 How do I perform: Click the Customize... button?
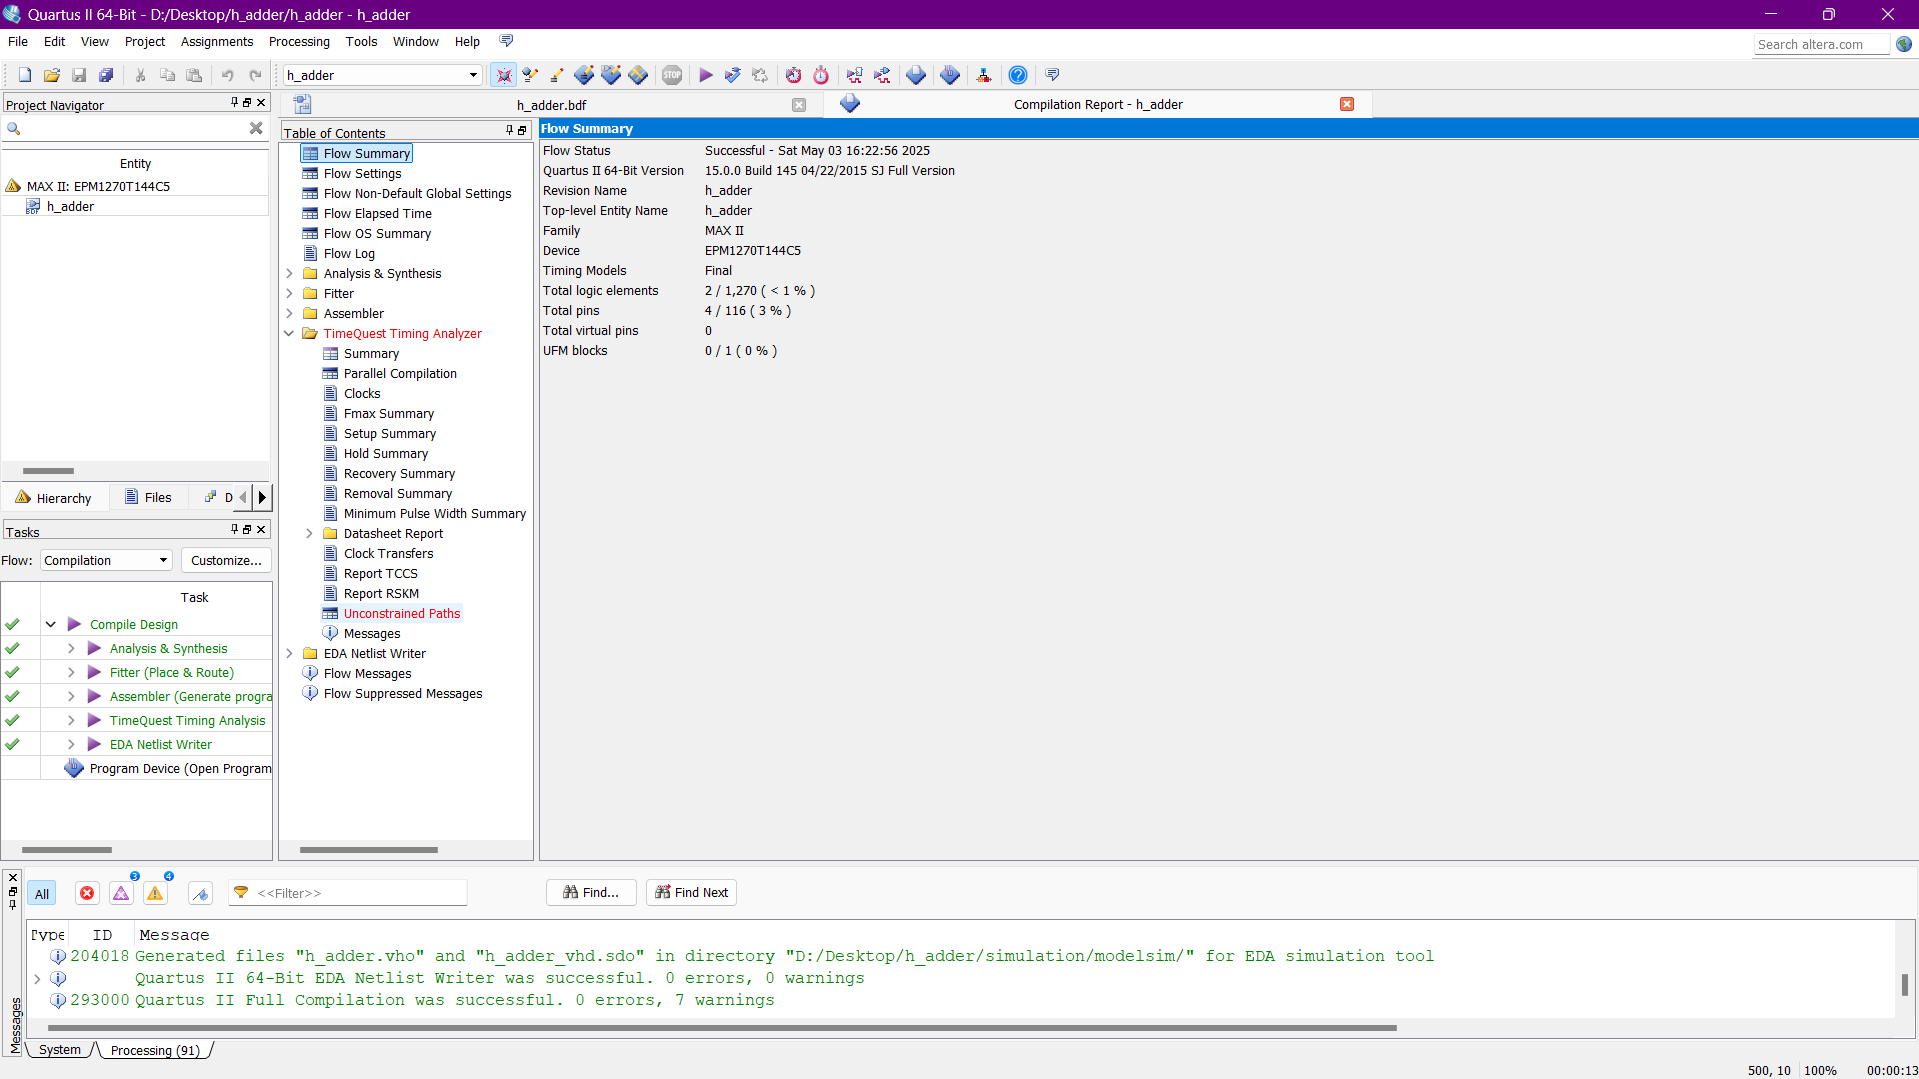(226, 560)
